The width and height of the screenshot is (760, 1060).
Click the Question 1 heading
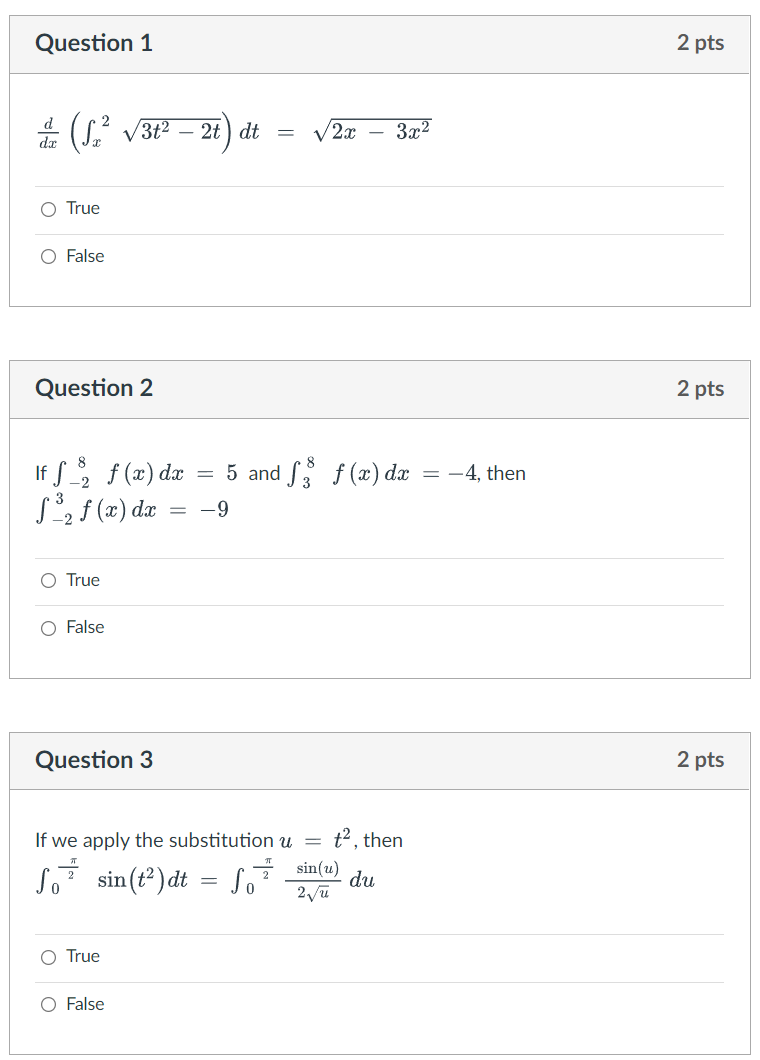coord(94,43)
